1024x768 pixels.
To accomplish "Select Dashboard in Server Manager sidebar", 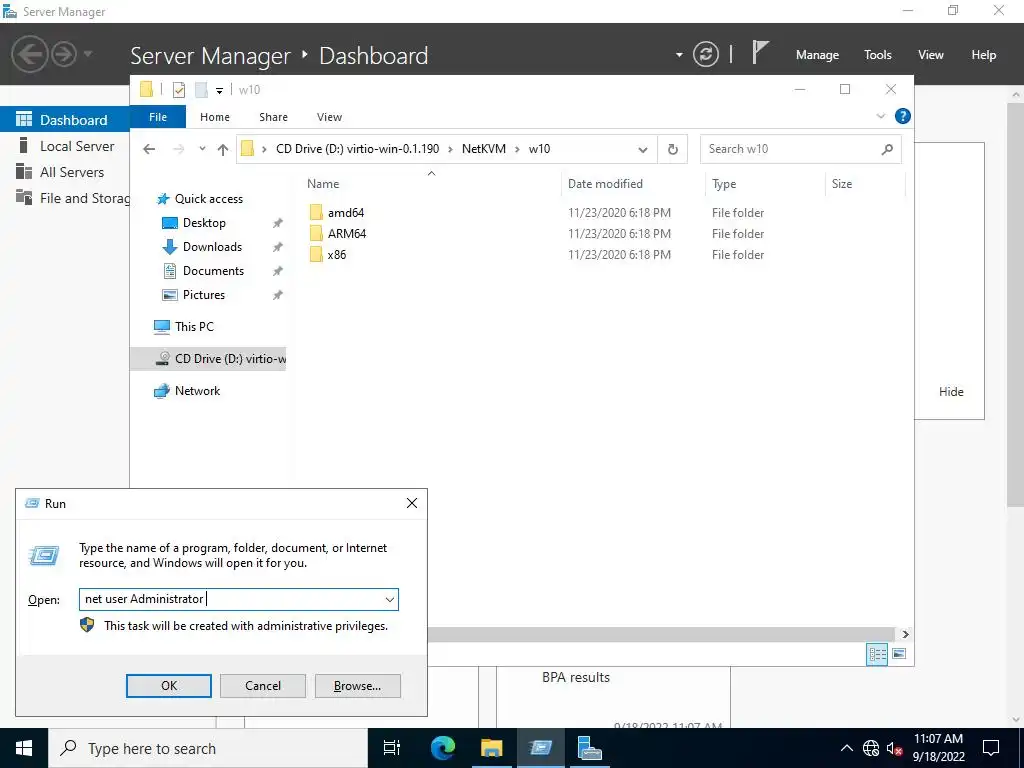I will [65, 120].
